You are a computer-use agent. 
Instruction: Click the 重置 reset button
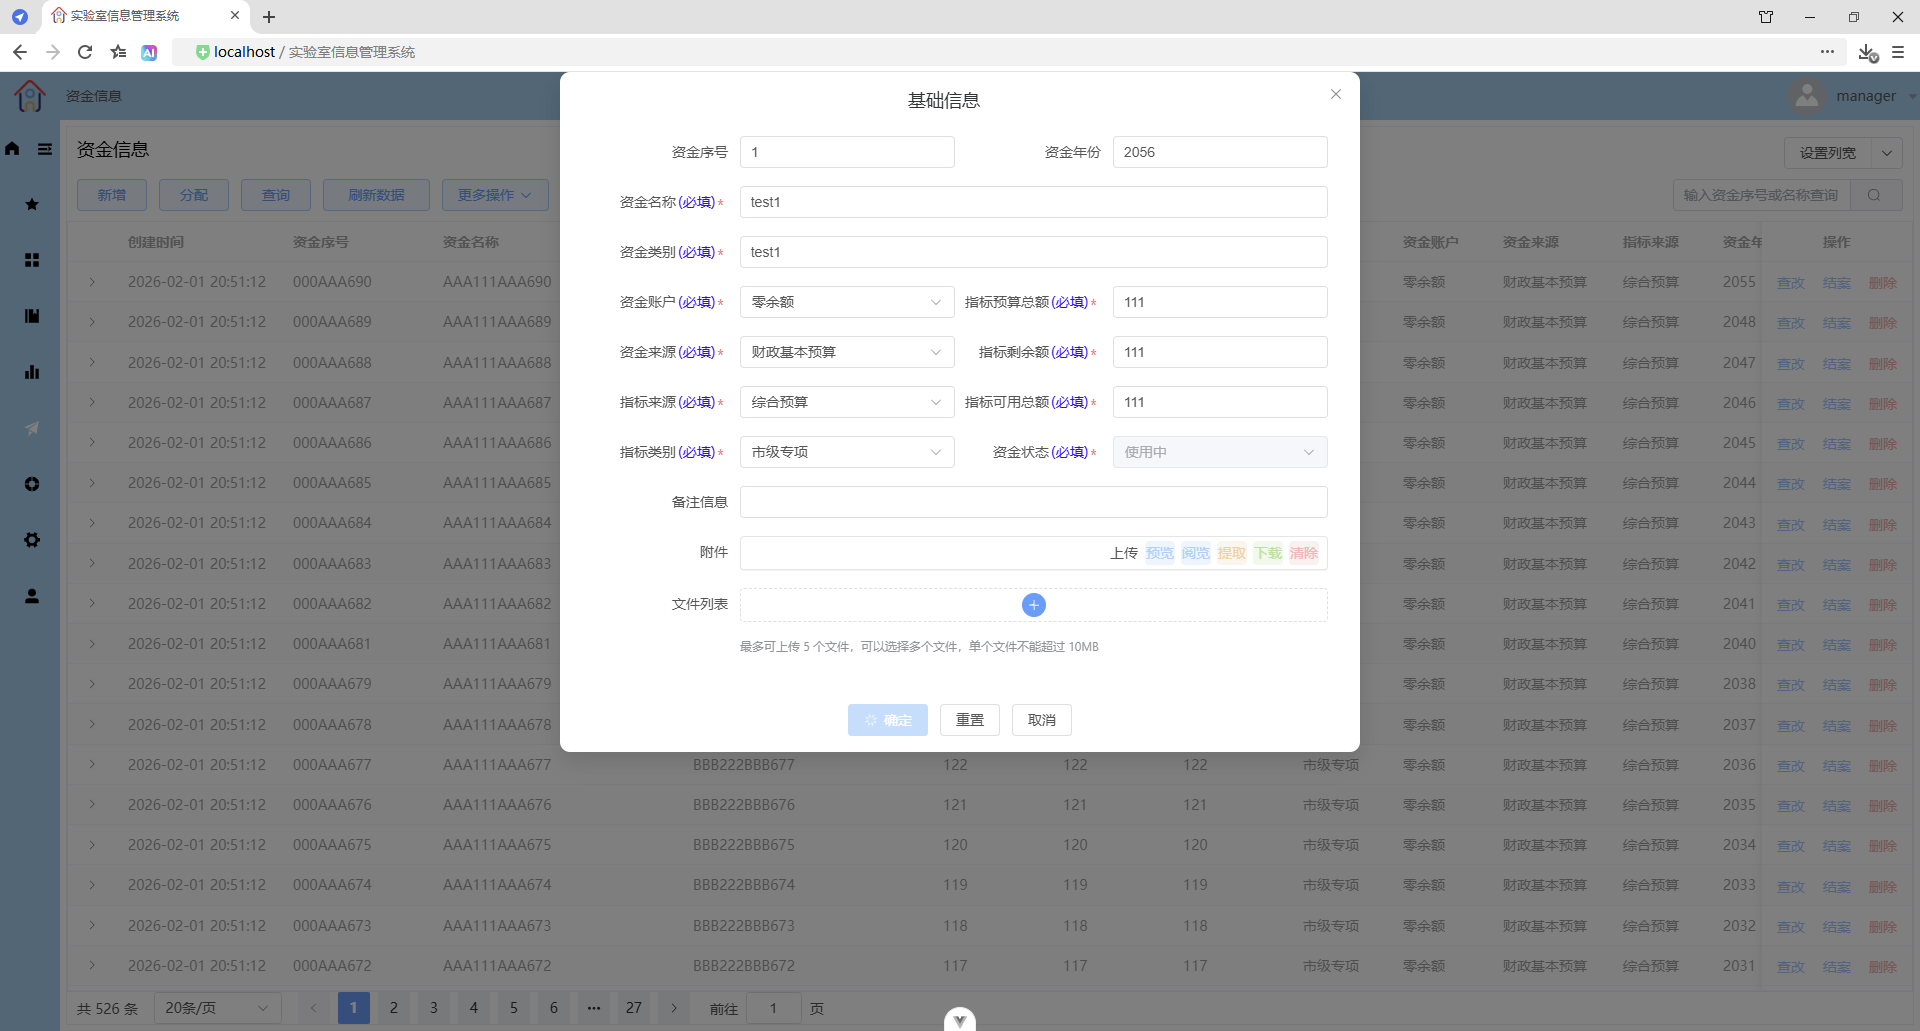[970, 720]
